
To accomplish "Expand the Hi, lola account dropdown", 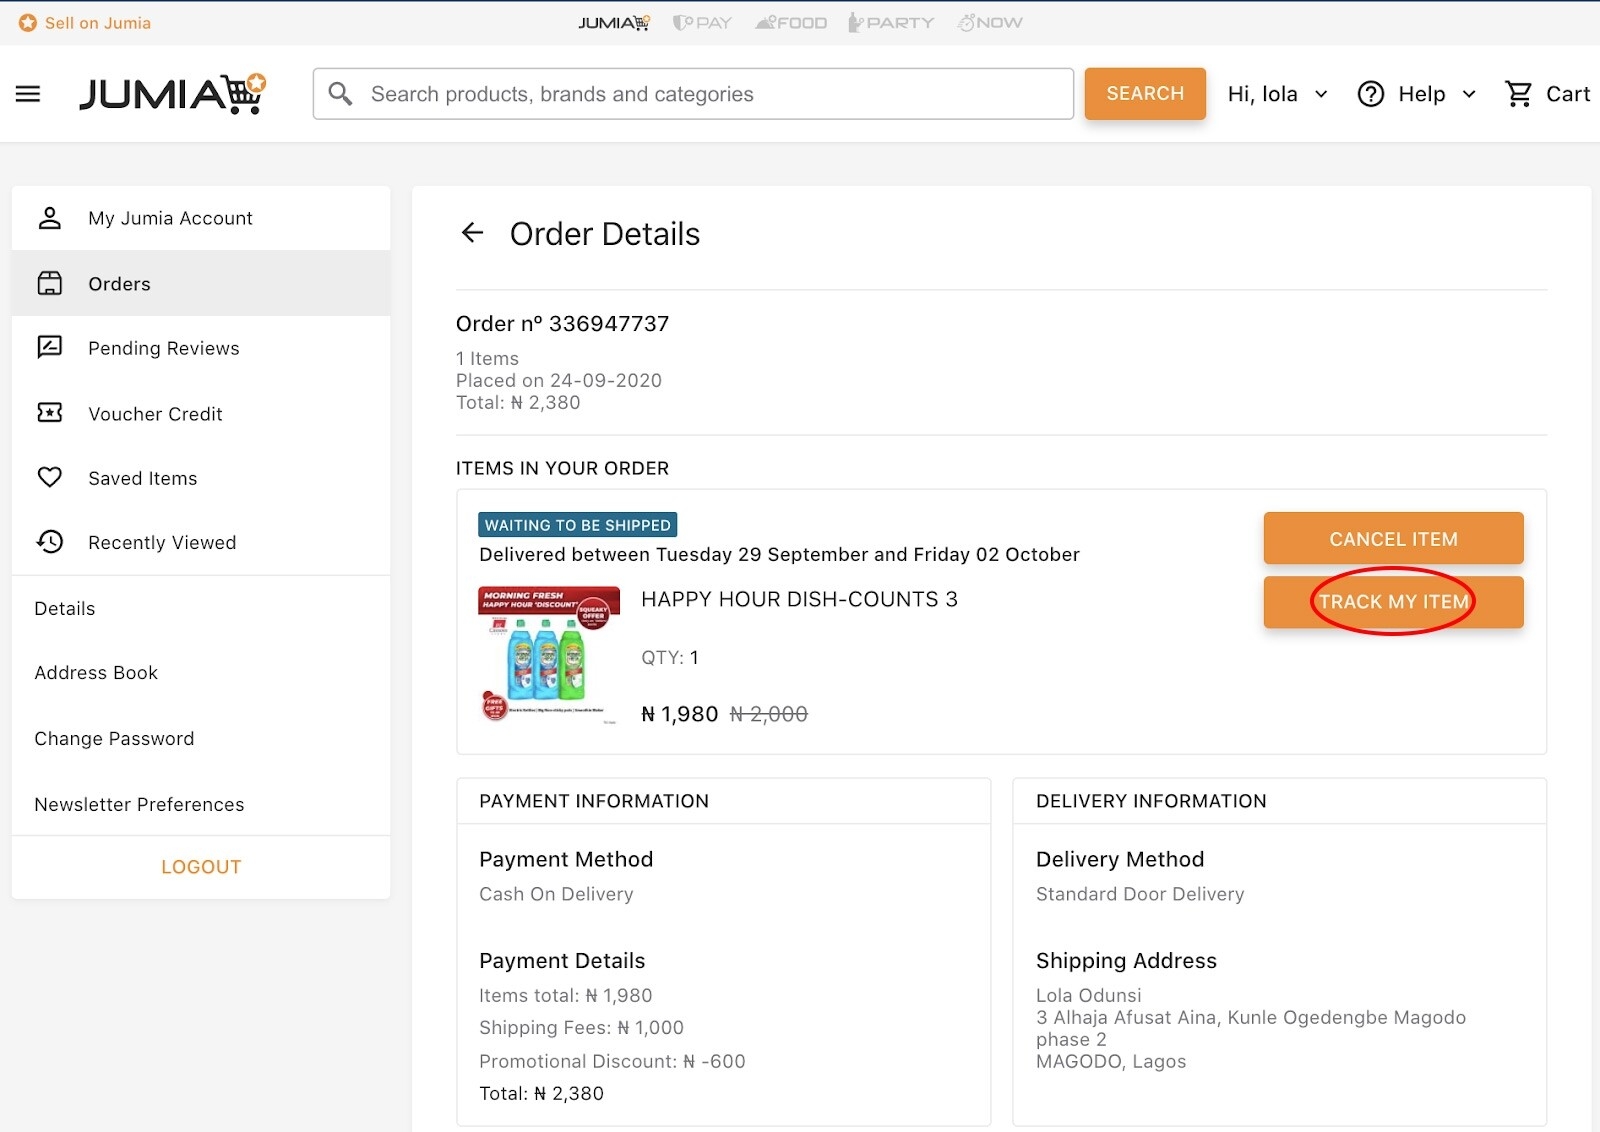I will [x=1278, y=94].
